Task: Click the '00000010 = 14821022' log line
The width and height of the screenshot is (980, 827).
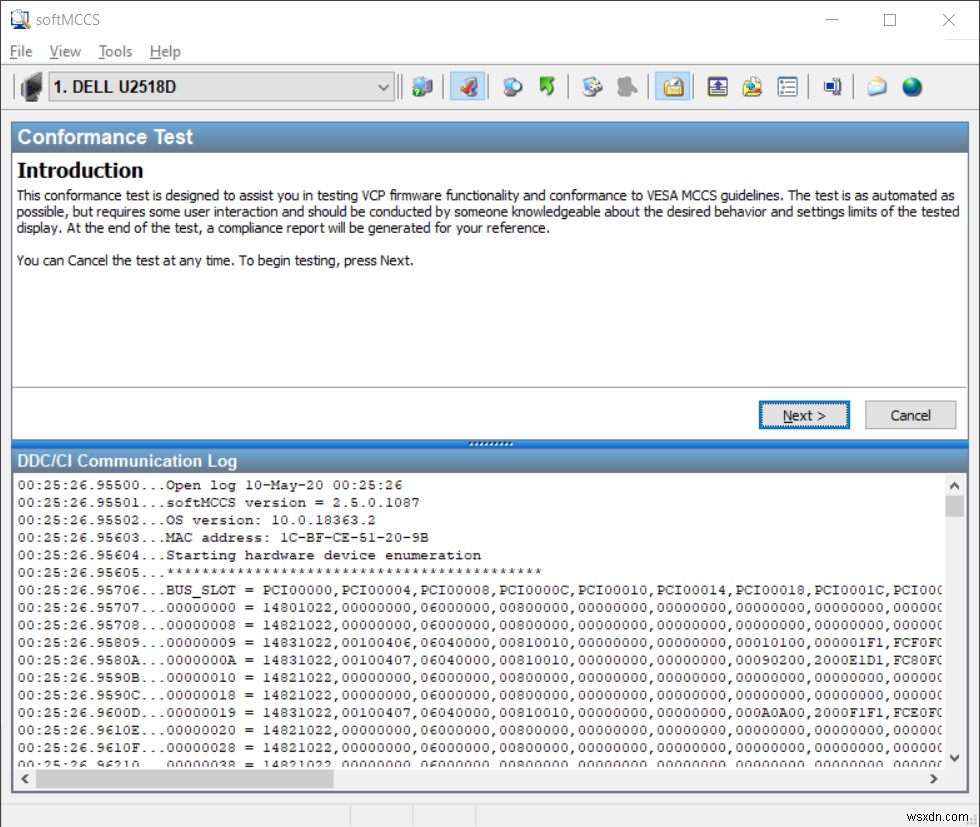Action: click(x=479, y=678)
